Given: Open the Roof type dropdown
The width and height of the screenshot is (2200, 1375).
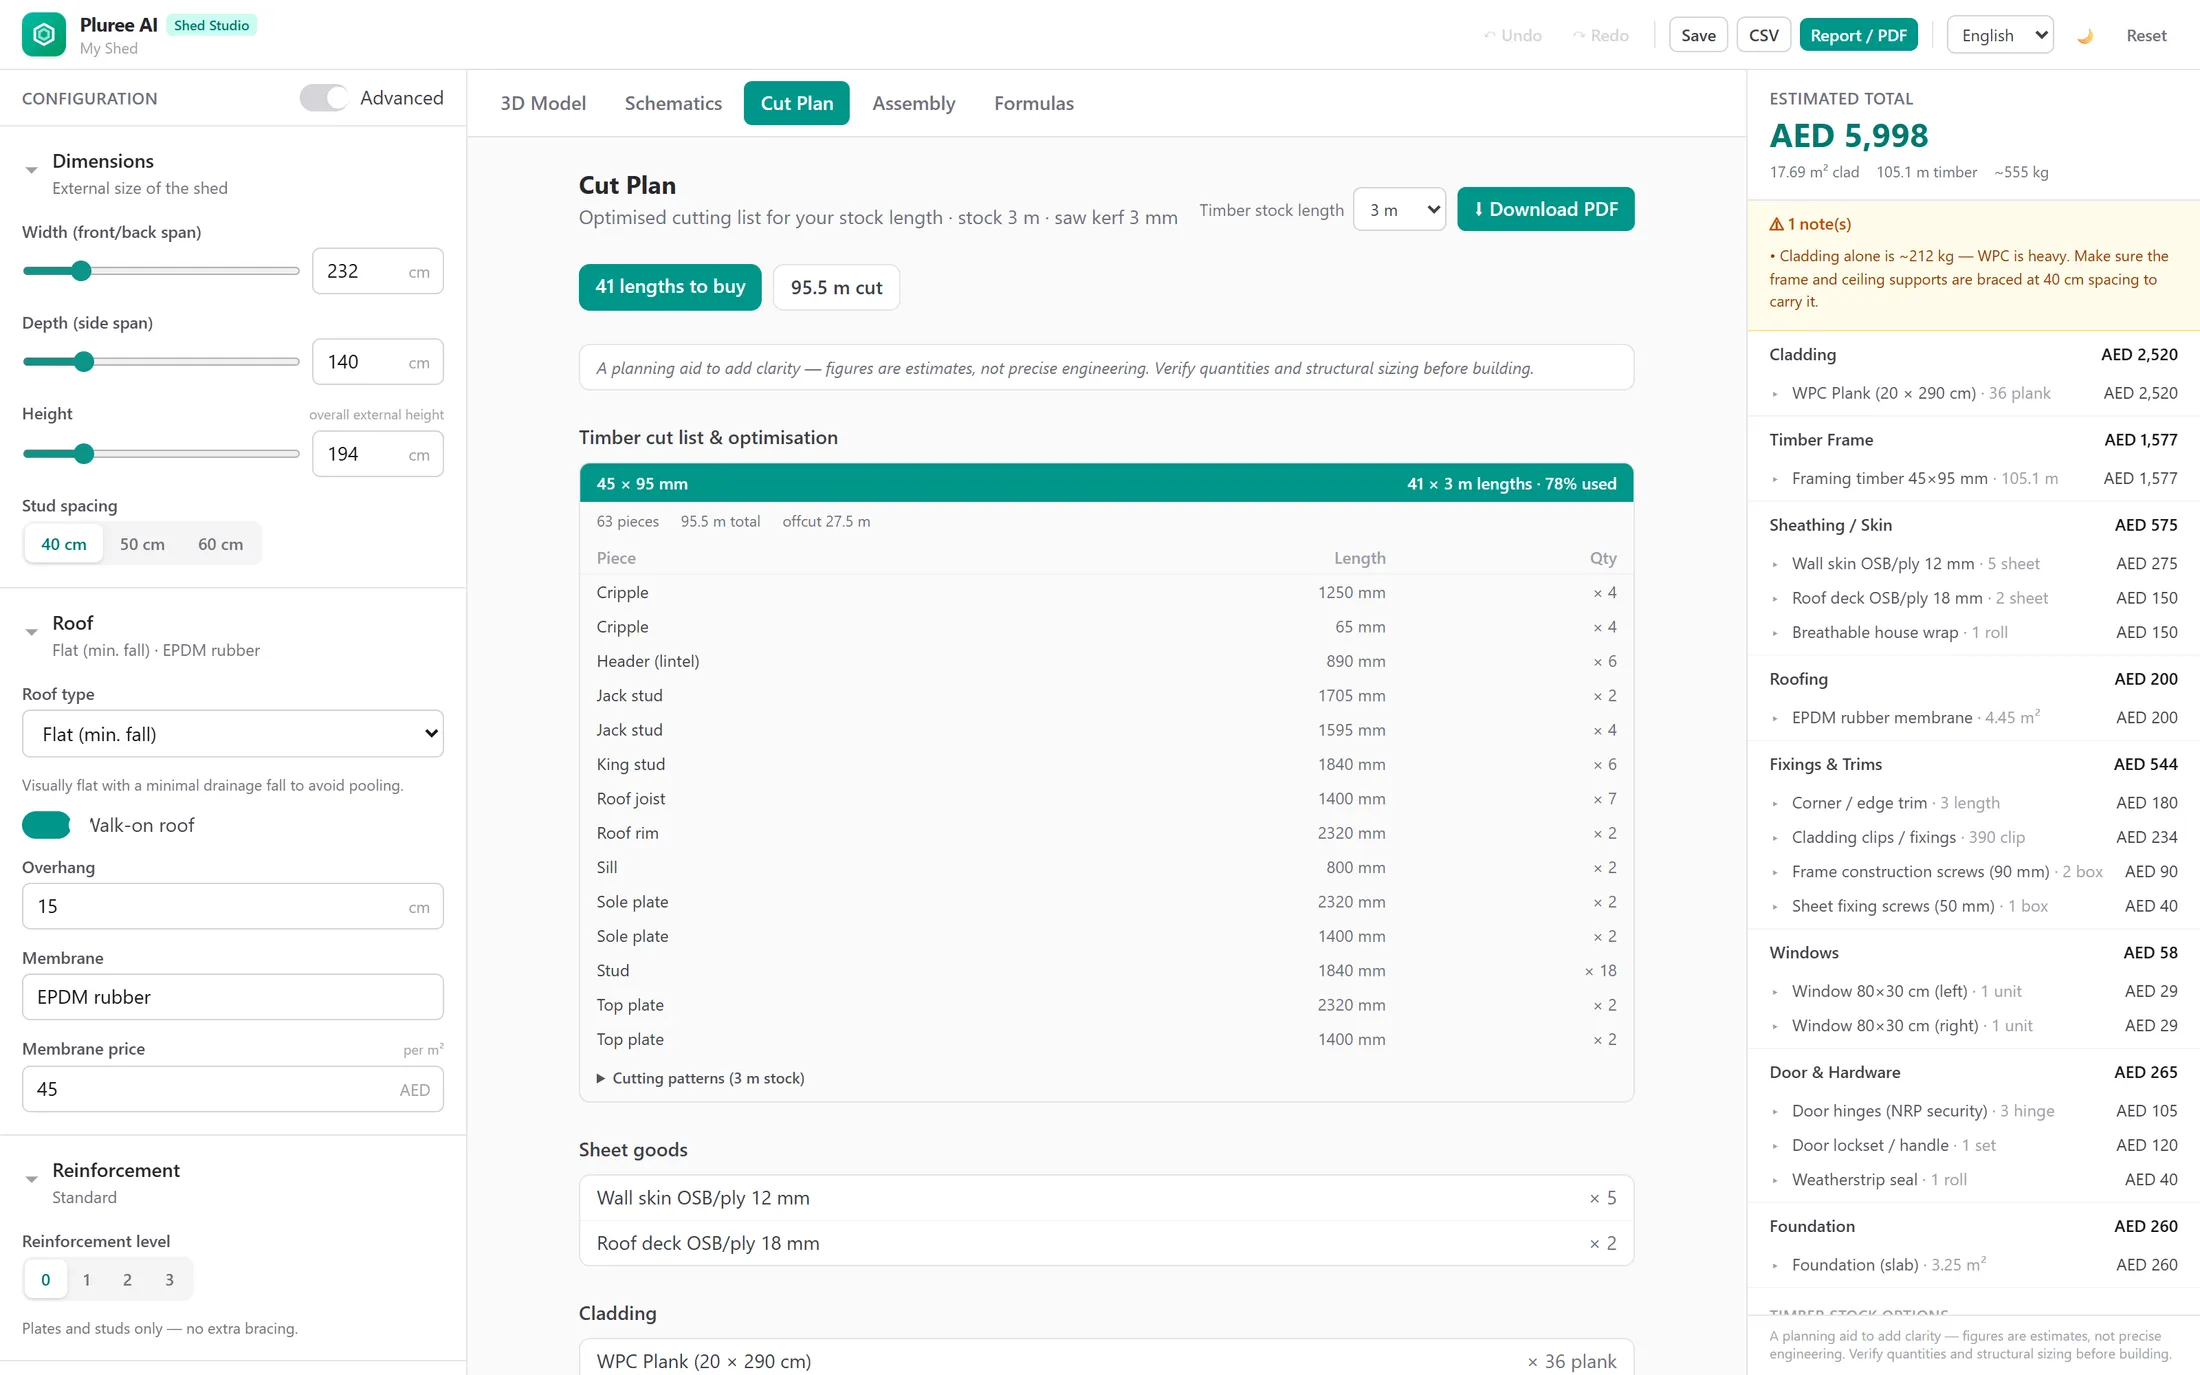Looking at the screenshot, I should click(x=233, y=734).
